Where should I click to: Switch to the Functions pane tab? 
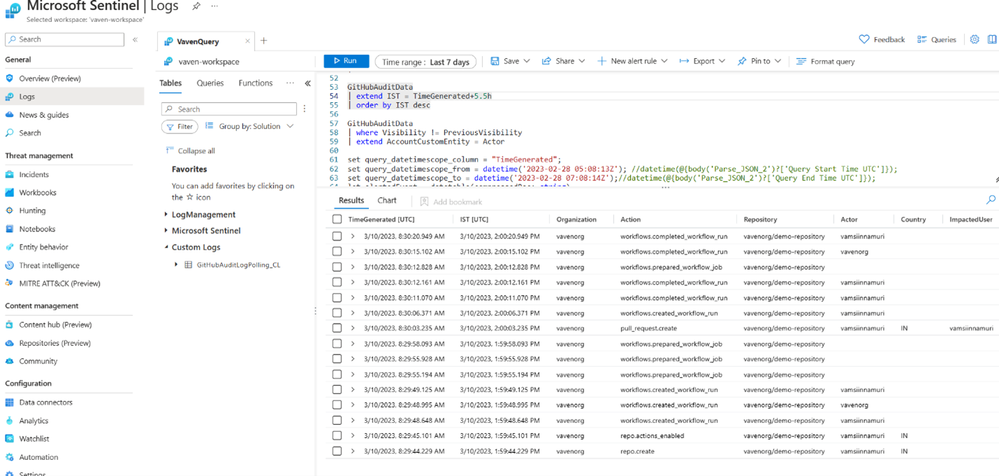(x=255, y=83)
